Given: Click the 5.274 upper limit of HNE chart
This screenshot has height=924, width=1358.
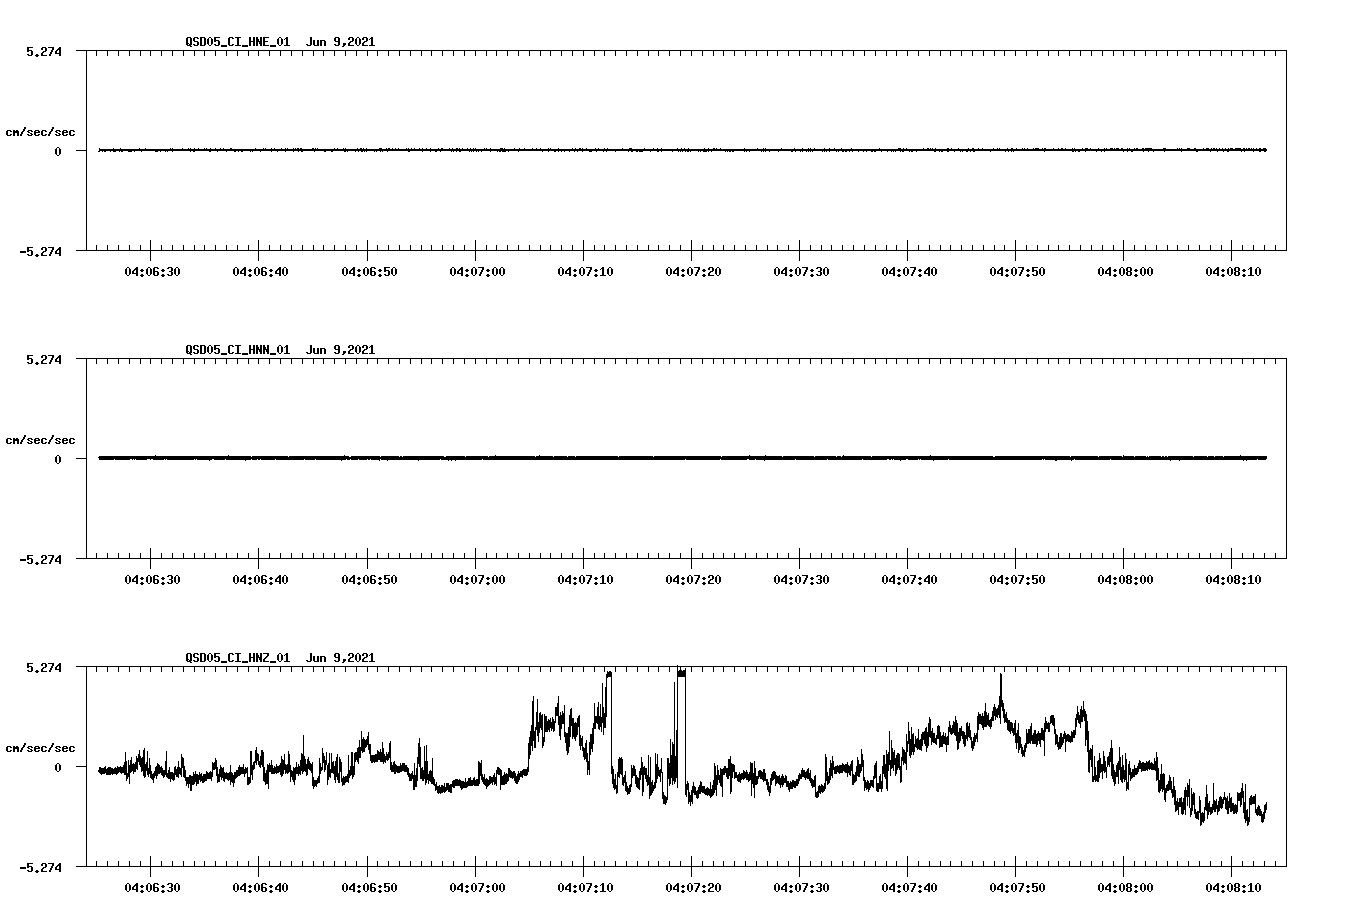Looking at the screenshot, I should [x=44, y=52].
